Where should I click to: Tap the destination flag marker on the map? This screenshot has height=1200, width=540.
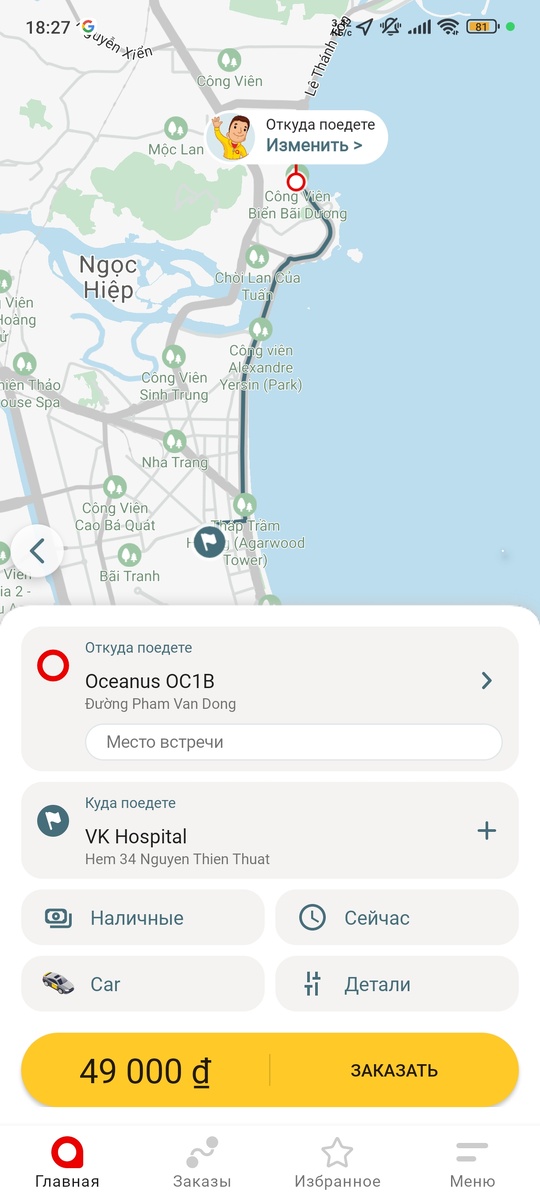tap(209, 543)
